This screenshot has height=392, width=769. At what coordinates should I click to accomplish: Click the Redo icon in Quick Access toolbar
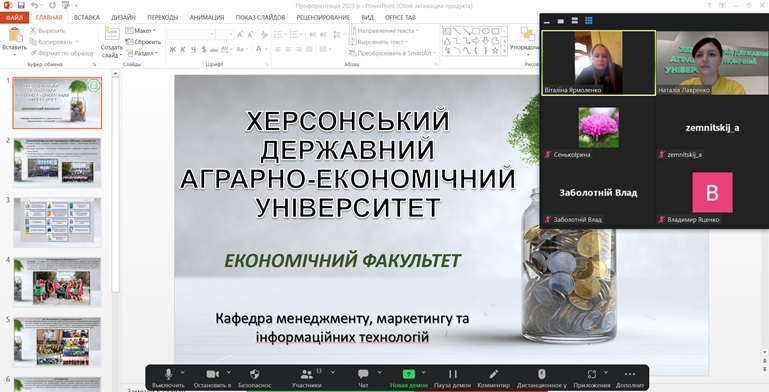52,5
